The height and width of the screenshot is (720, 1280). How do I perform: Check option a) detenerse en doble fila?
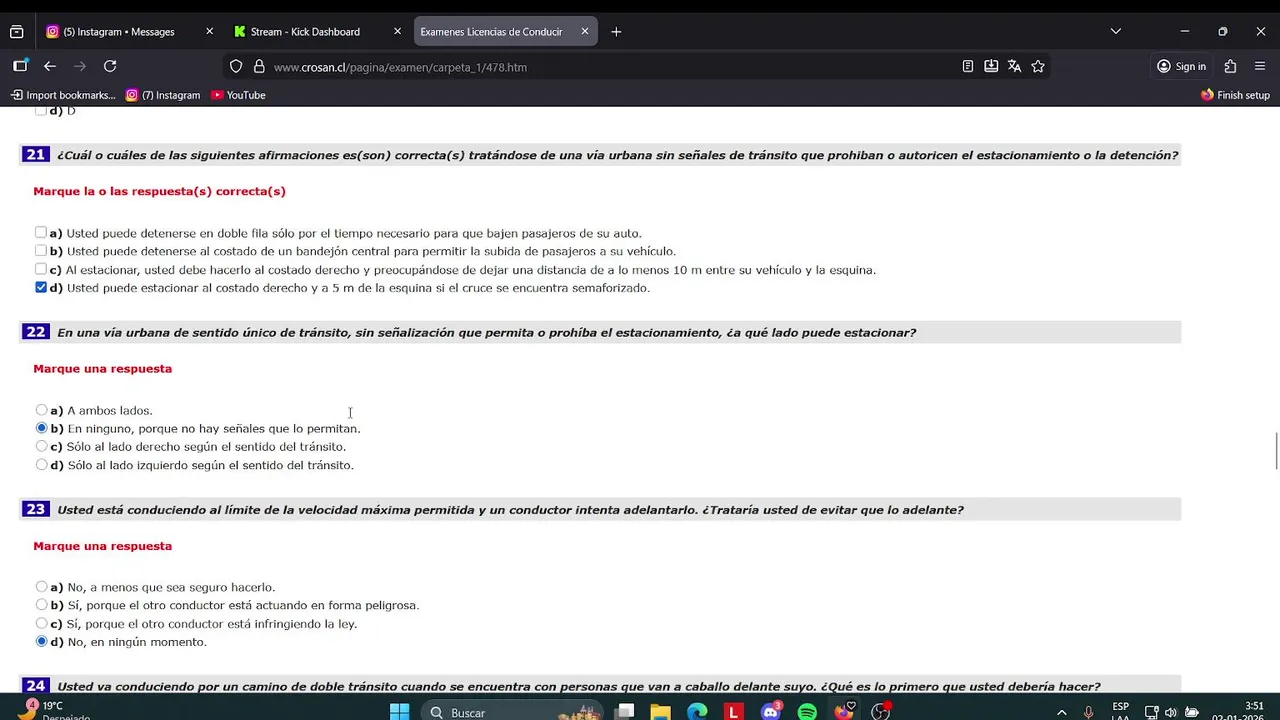click(41, 233)
